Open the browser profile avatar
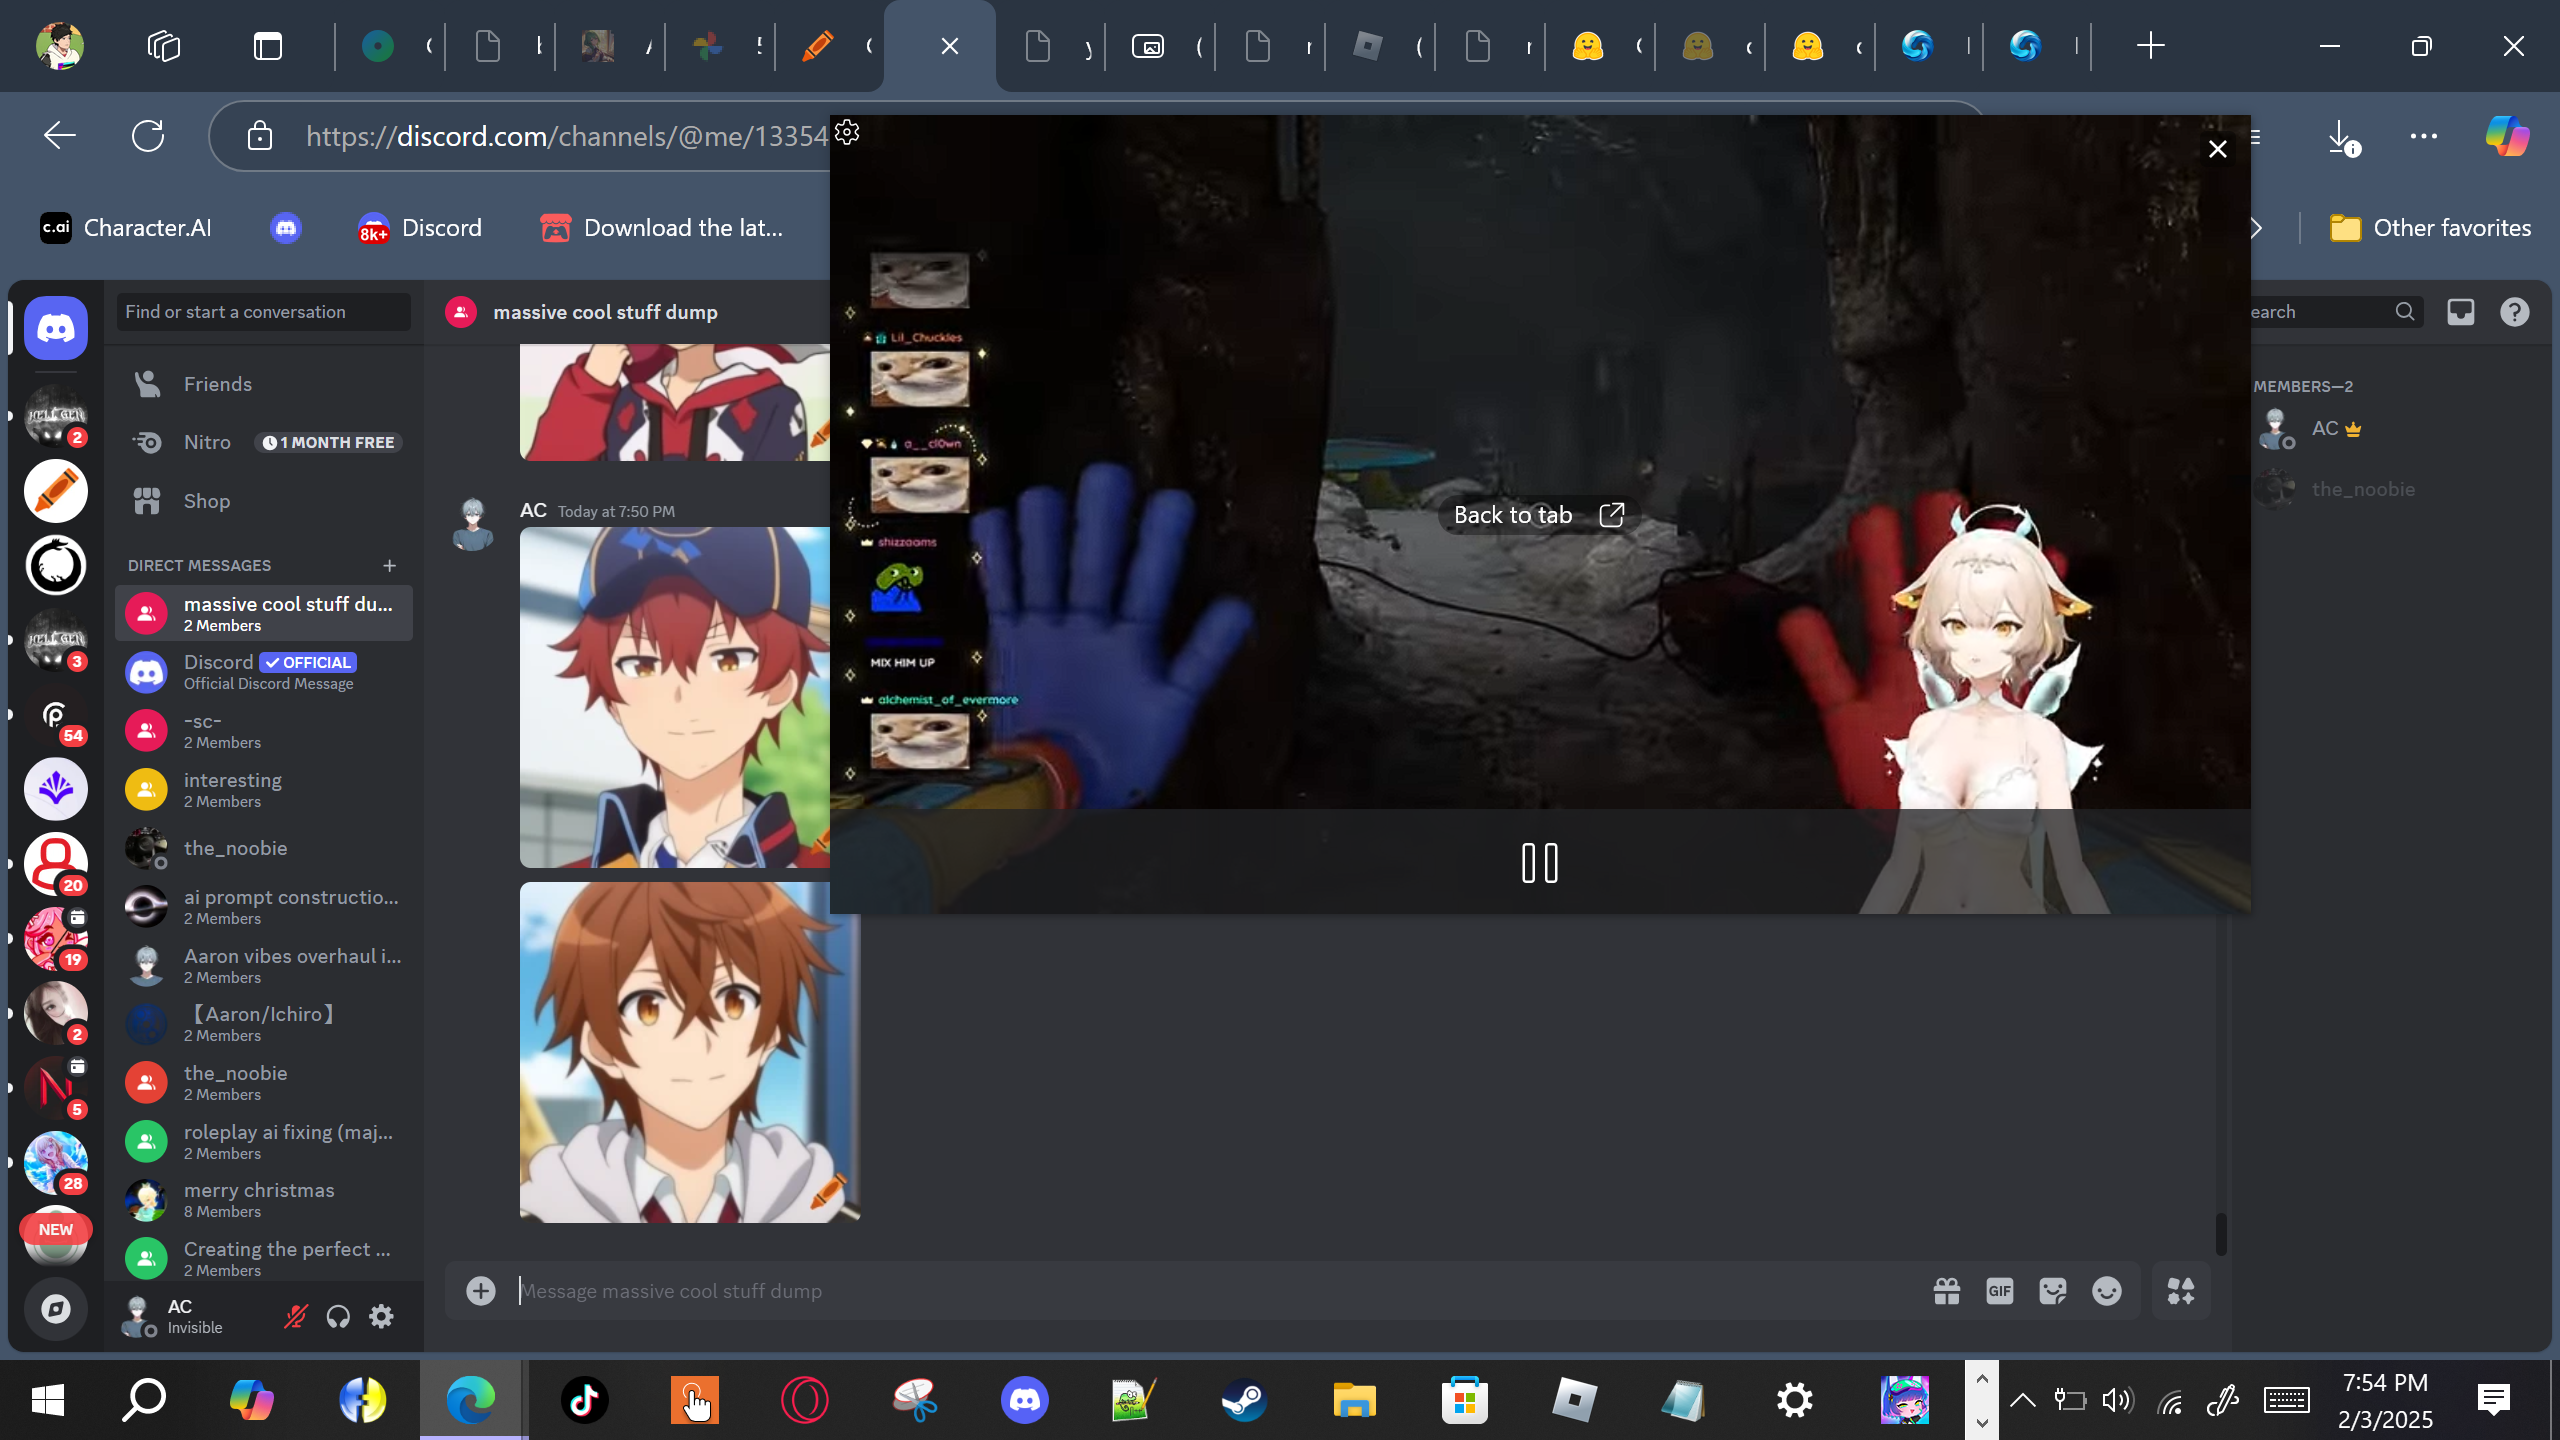The height and width of the screenshot is (1440, 2560). tap(60, 46)
